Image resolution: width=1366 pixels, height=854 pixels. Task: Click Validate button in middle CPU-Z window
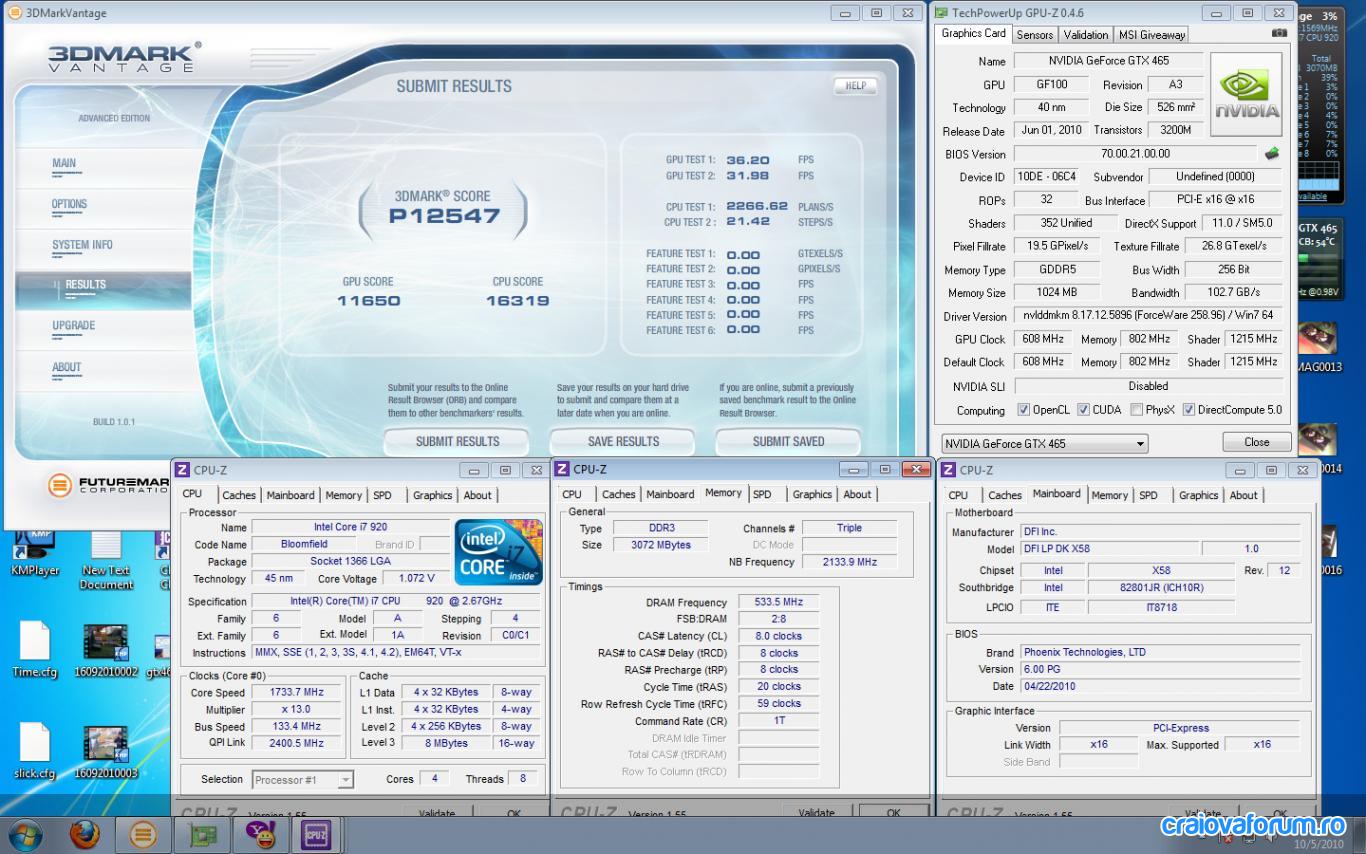click(x=817, y=812)
